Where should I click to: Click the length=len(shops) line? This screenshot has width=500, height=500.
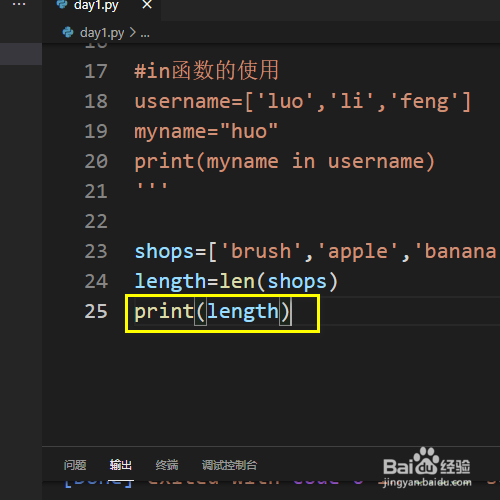[236, 282]
